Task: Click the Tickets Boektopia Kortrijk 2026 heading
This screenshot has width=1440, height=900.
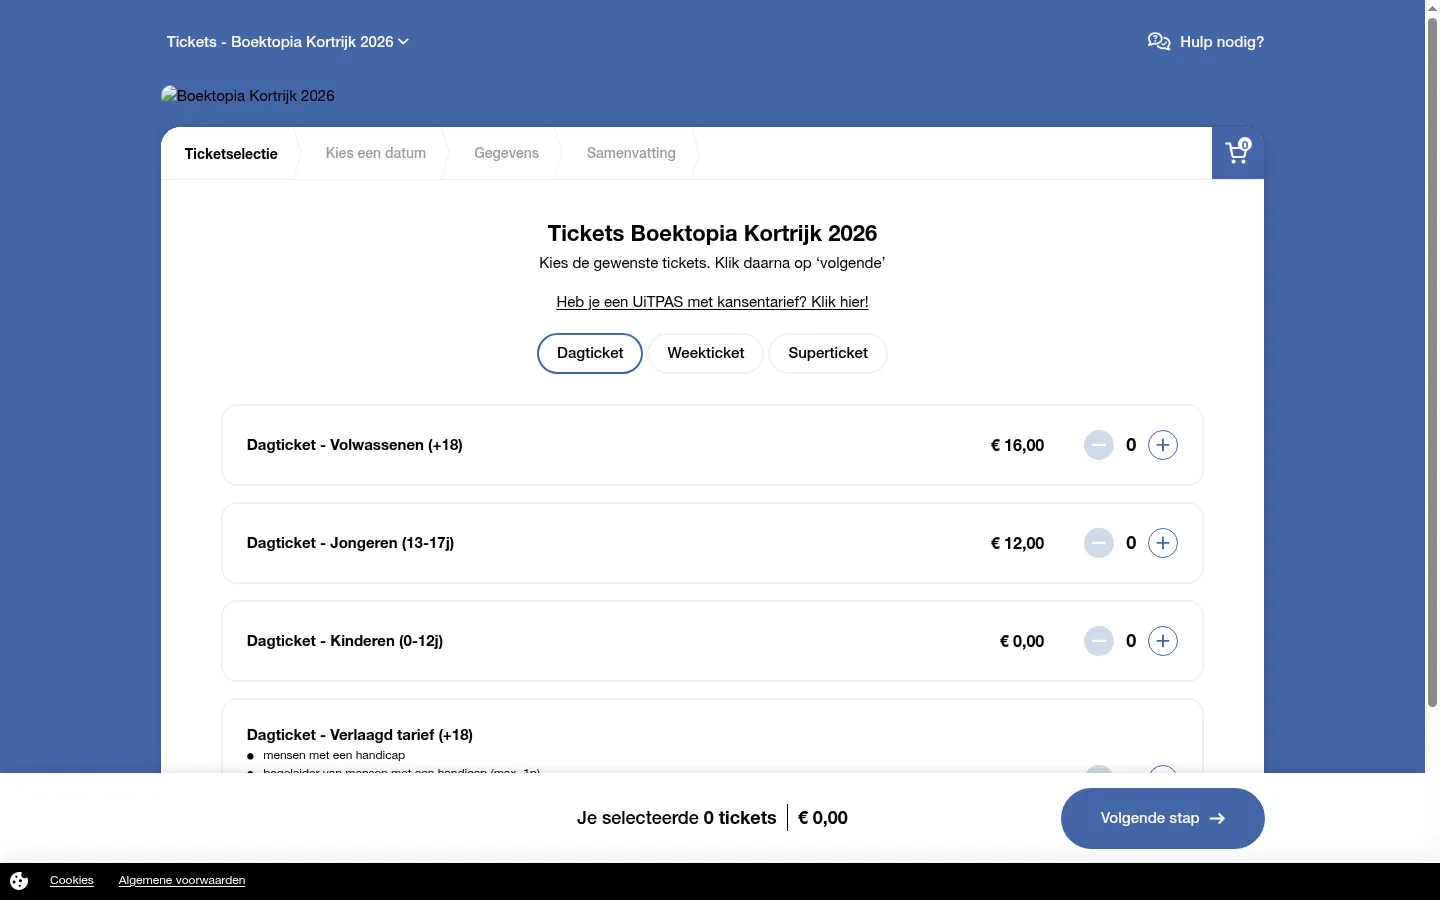Action: pos(712,234)
